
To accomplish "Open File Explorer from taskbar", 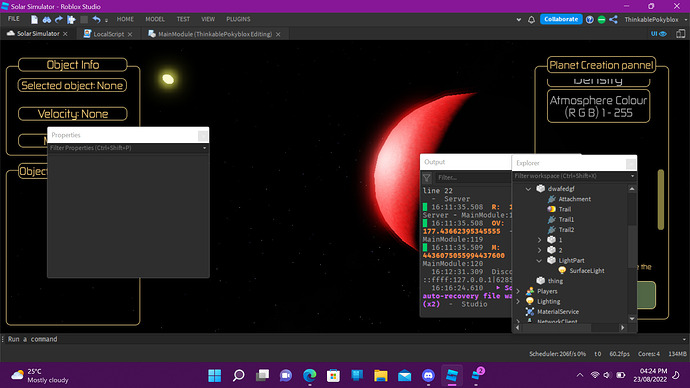I will point(381,375).
